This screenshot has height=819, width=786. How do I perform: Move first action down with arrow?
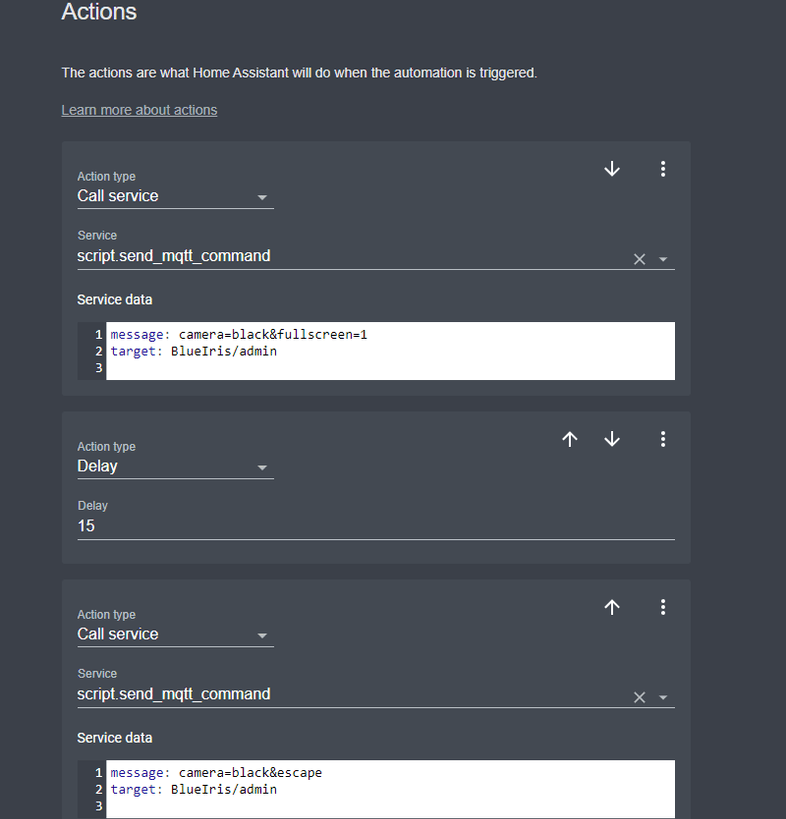coord(612,170)
